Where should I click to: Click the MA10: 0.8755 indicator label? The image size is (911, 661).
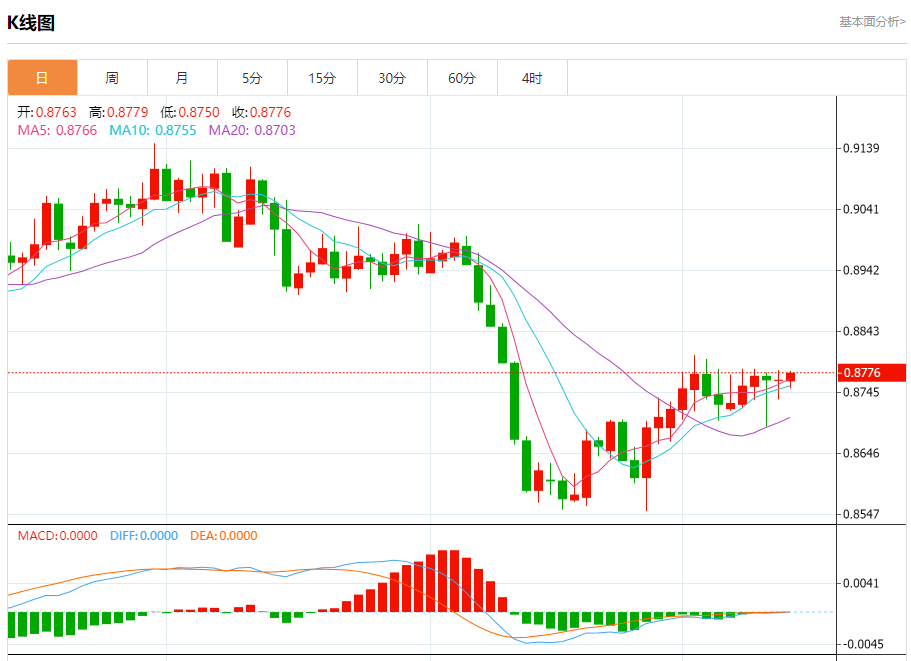coord(153,130)
